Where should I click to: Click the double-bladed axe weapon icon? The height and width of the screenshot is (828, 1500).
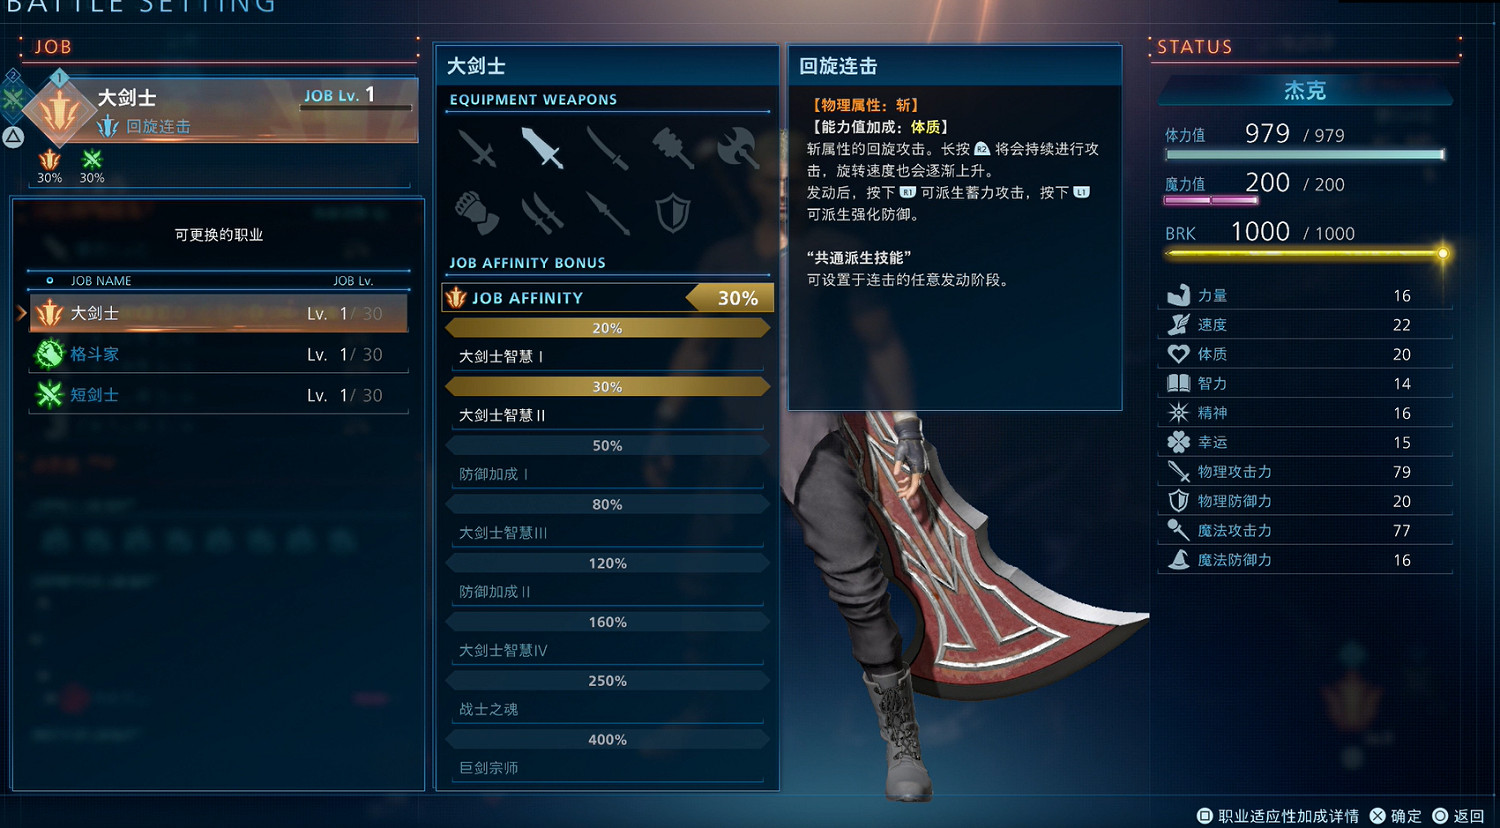coord(738,148)
